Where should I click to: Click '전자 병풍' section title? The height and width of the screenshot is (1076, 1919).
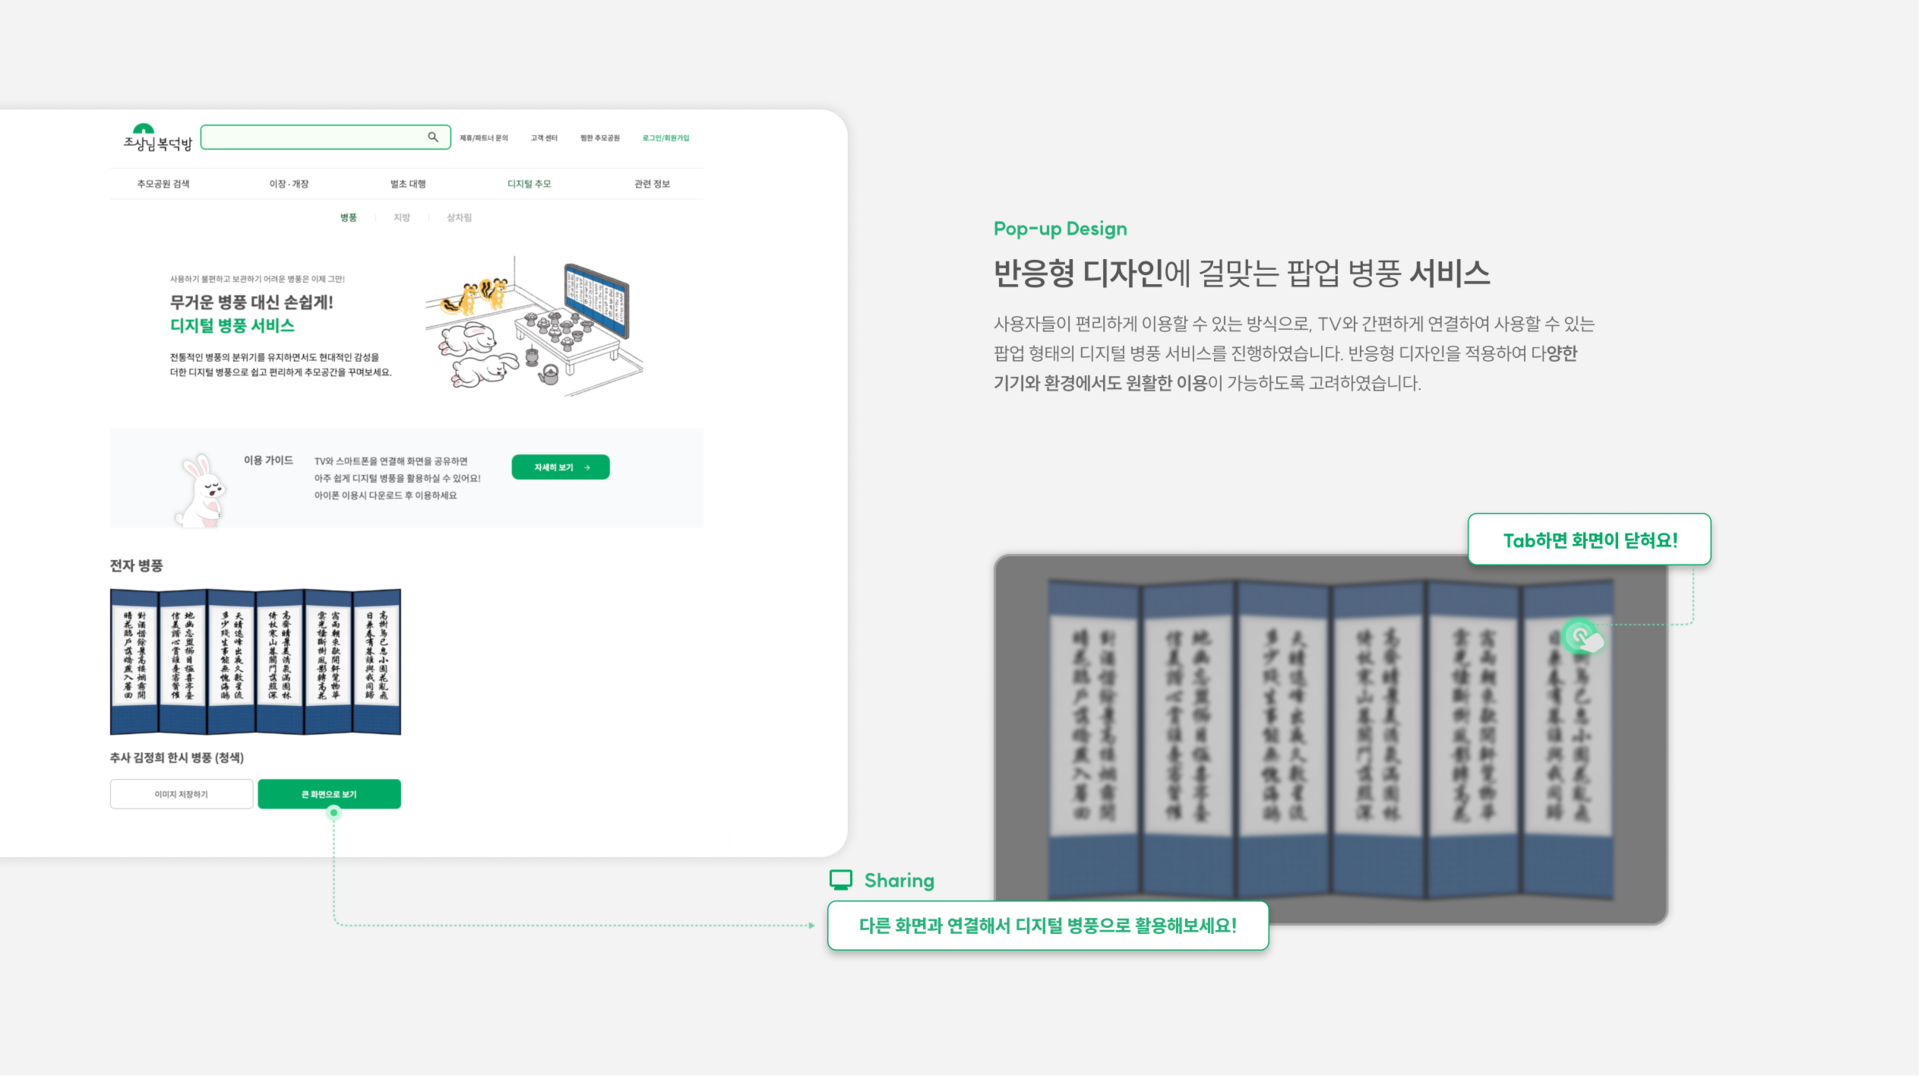(x=136, y=566)
